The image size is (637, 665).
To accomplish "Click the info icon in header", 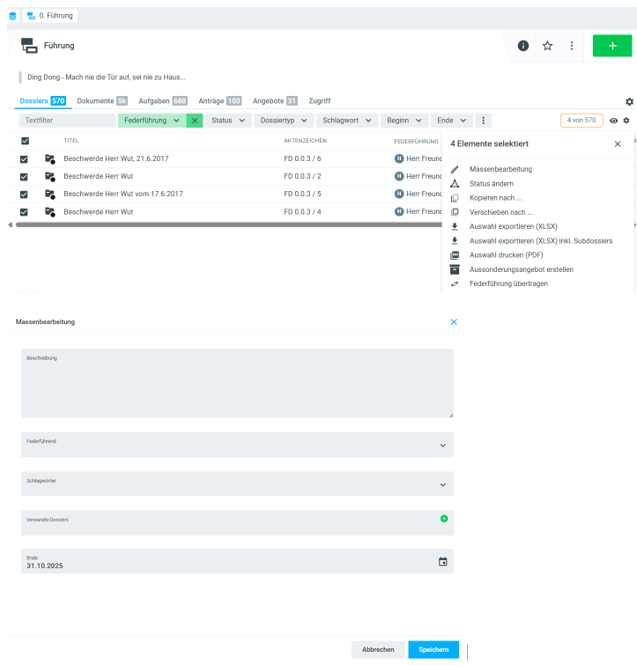I will (x=523, y=46).
